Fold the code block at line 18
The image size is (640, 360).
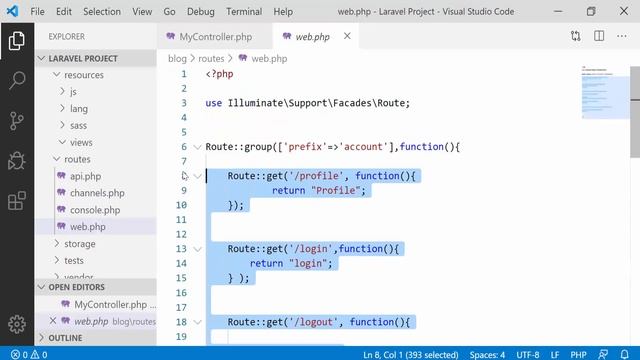(198, 322)
